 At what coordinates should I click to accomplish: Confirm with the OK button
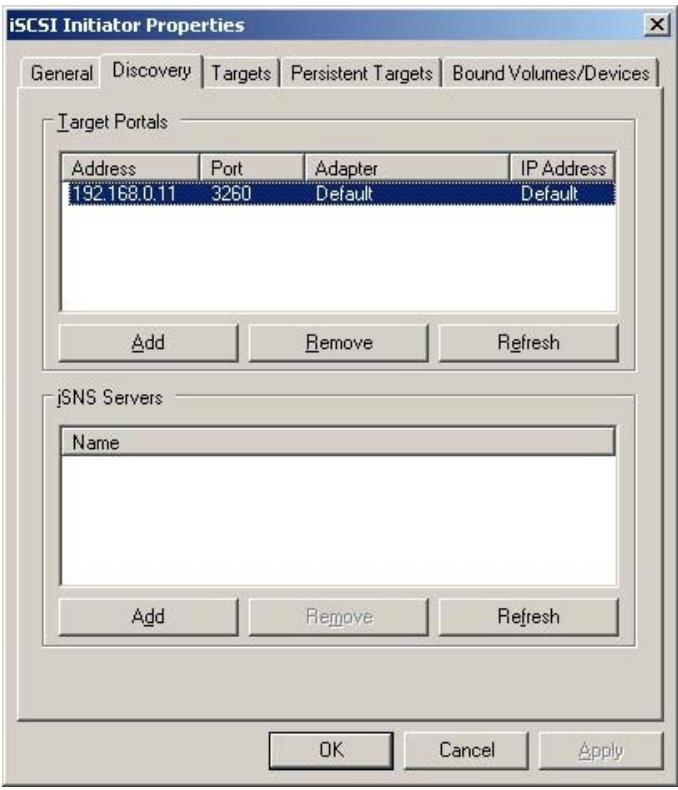pyautogui.click(x=331, y=750)
